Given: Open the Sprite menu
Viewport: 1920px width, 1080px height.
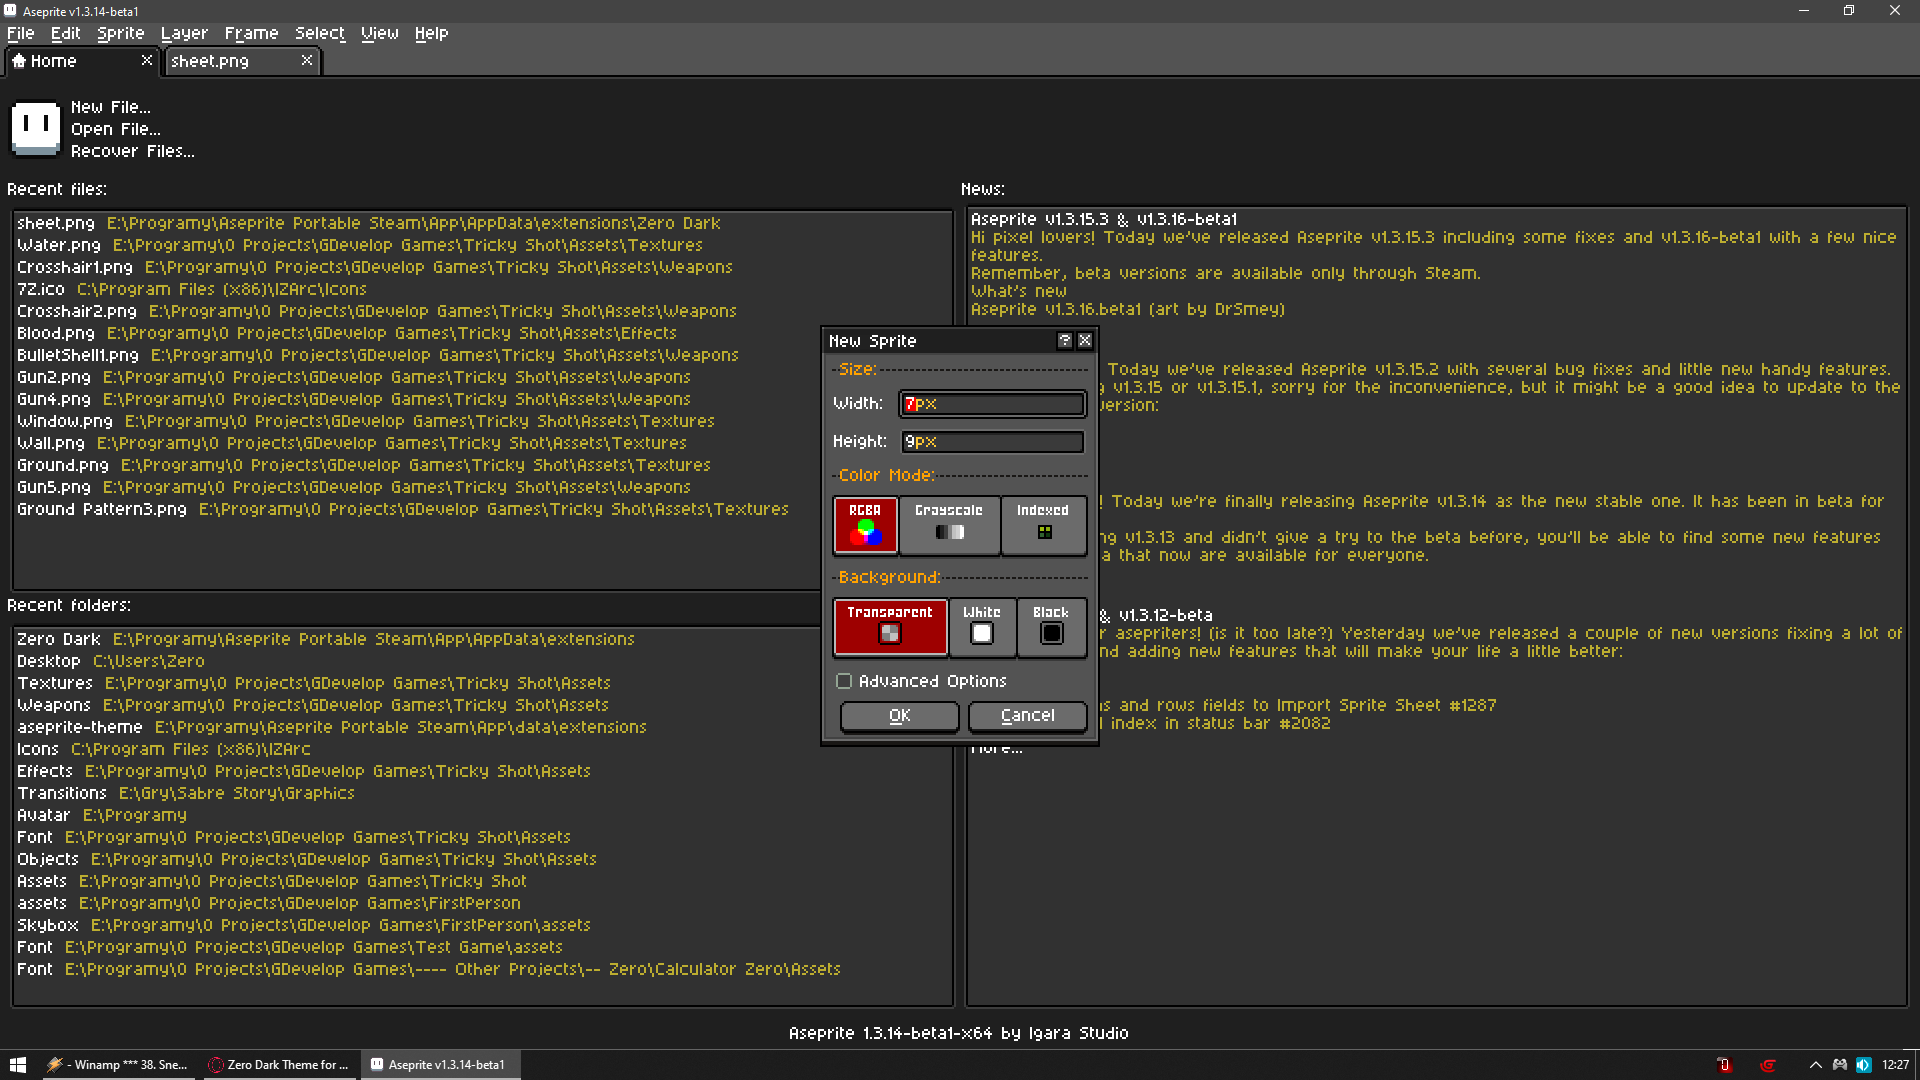Looking at the screenshot, I should 120,33.
